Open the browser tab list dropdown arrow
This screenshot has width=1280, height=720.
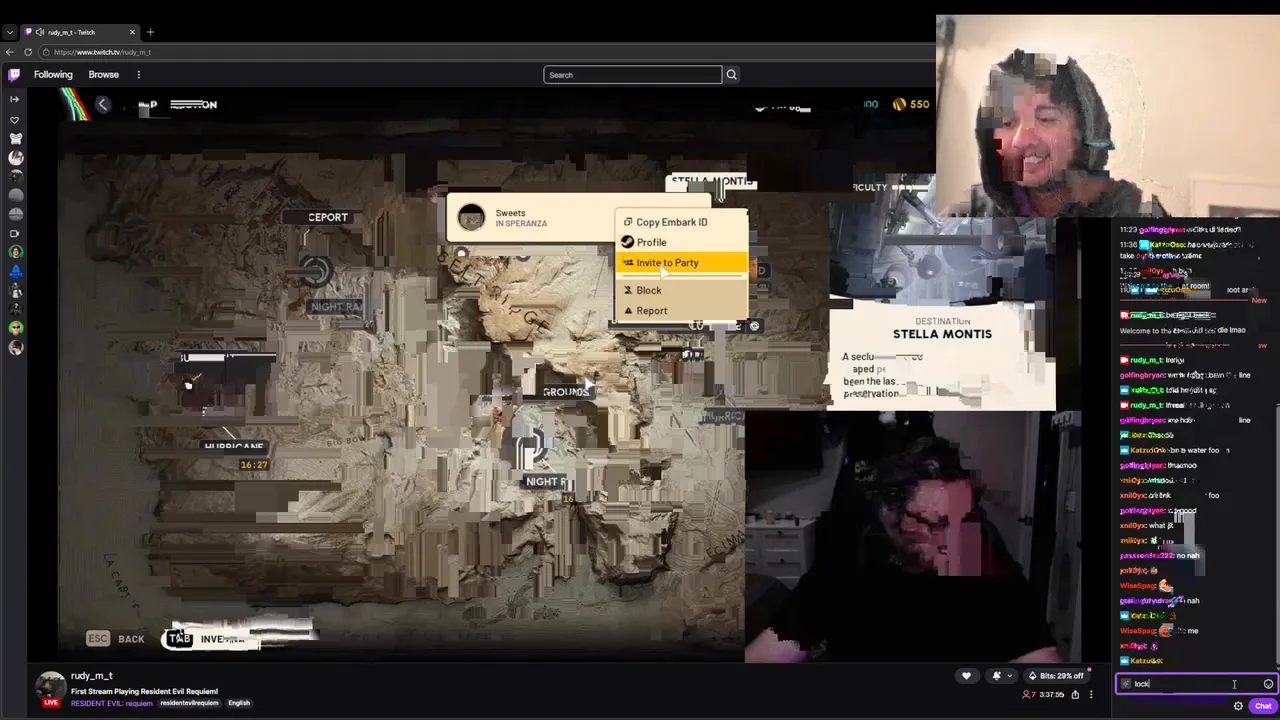tap(10, 32)
